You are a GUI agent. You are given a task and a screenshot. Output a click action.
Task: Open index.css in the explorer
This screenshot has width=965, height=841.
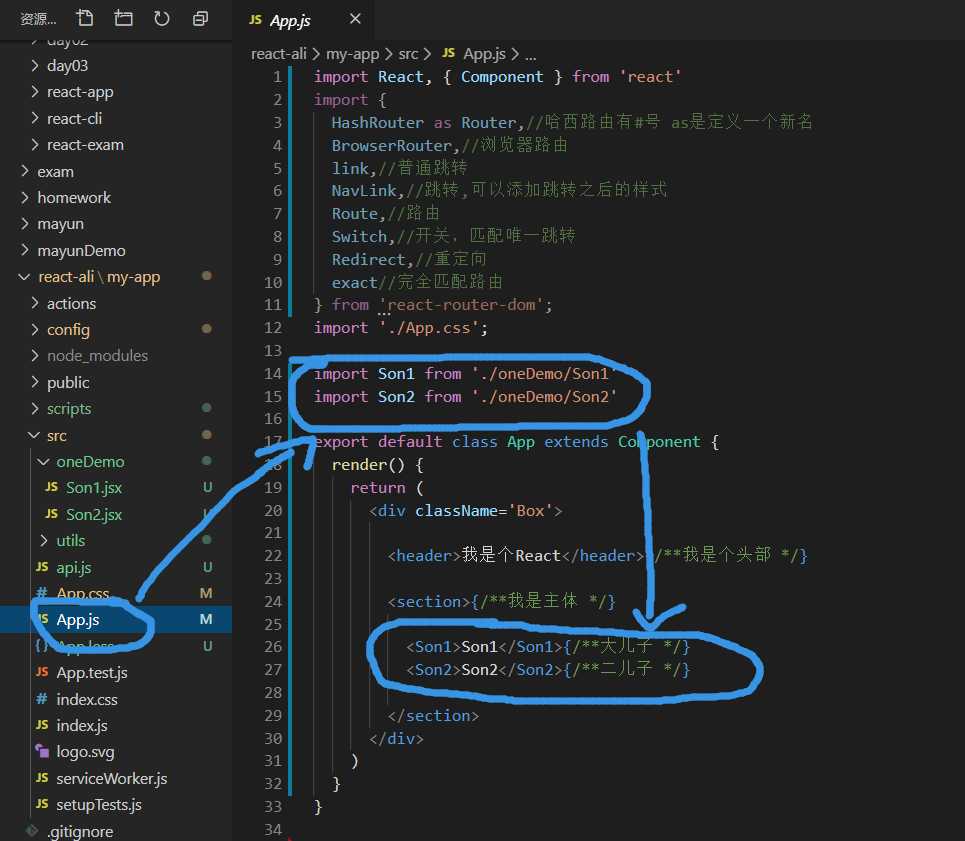87,699
